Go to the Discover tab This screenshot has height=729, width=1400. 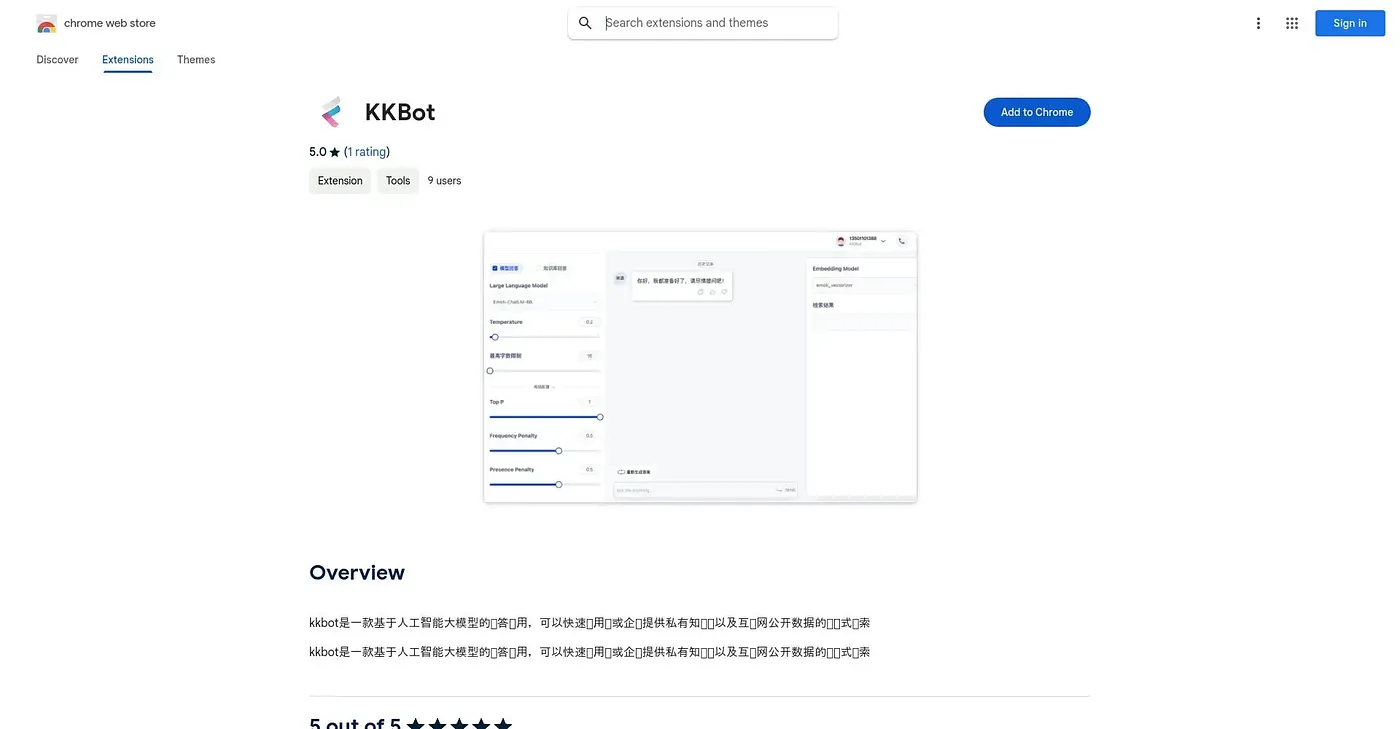[x=57, y=60]
